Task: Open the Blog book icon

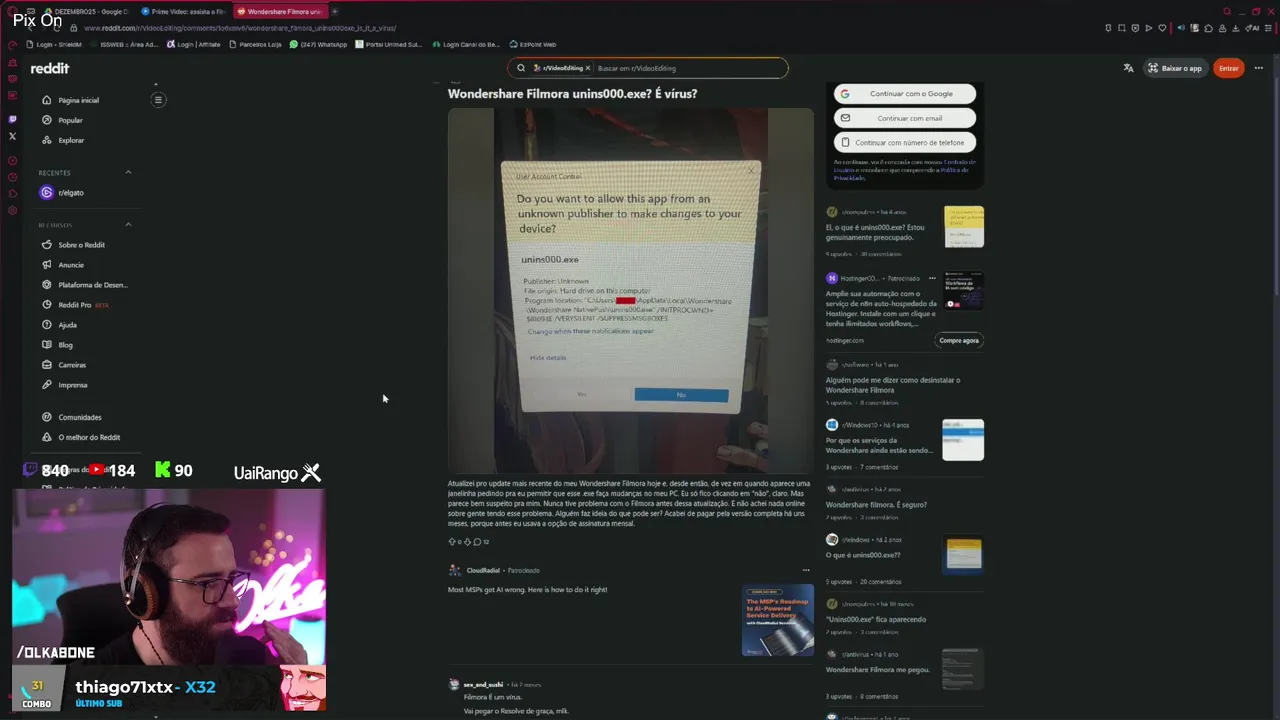Action: (47, 345)
